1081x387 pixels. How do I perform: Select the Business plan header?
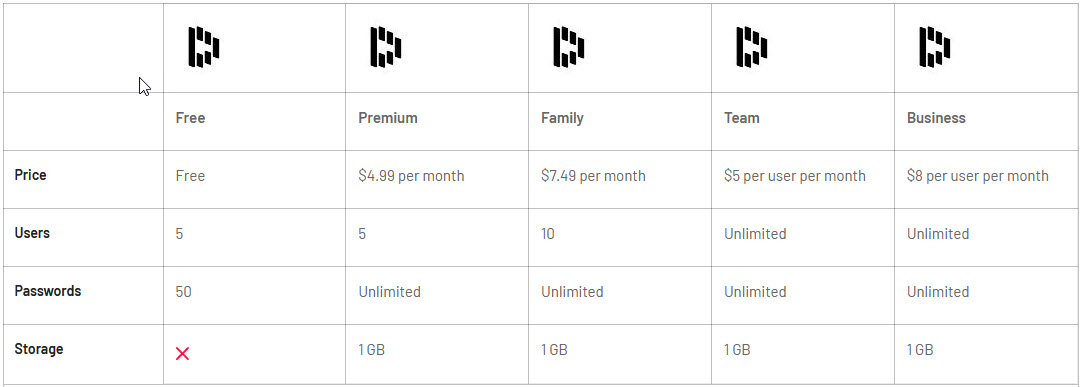936,118
